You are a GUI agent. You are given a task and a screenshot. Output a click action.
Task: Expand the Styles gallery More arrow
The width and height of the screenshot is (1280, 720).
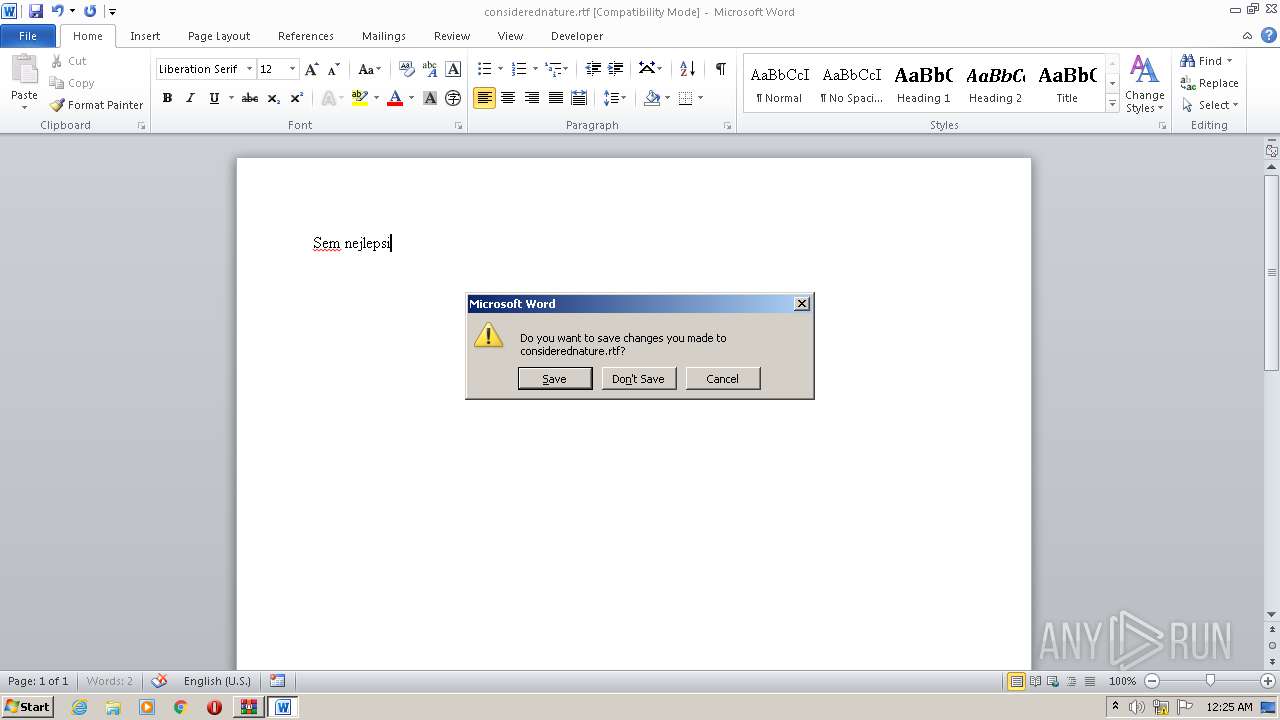1112,103
